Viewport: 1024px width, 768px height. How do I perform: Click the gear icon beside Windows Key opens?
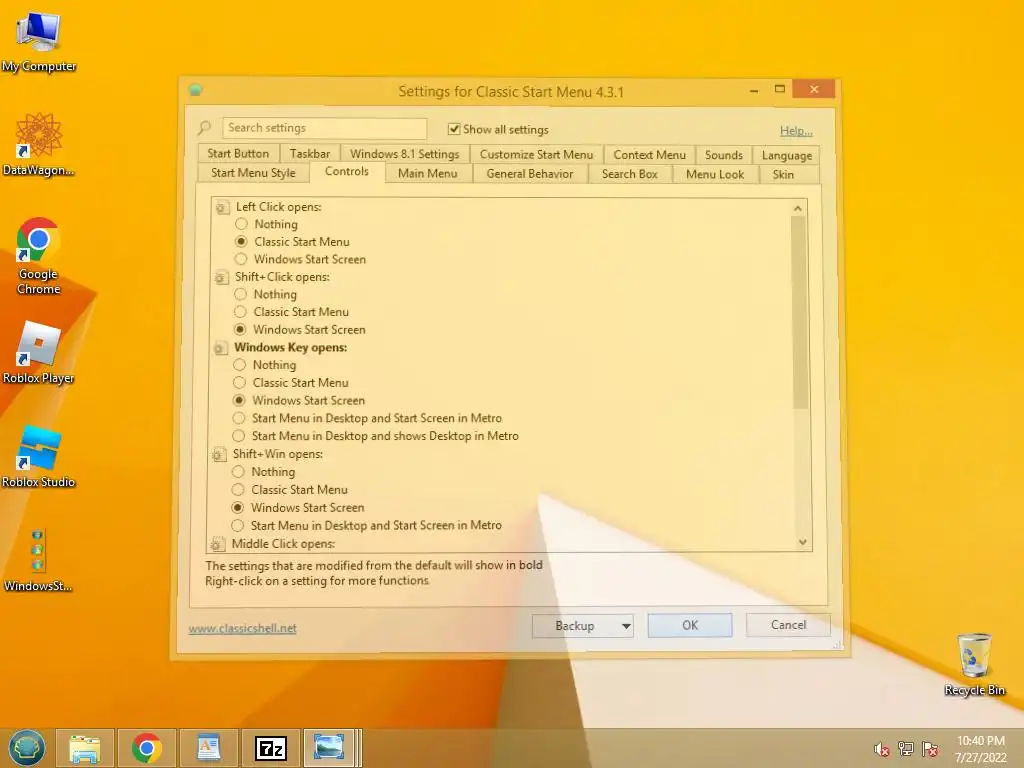click(x=221, y=348)
